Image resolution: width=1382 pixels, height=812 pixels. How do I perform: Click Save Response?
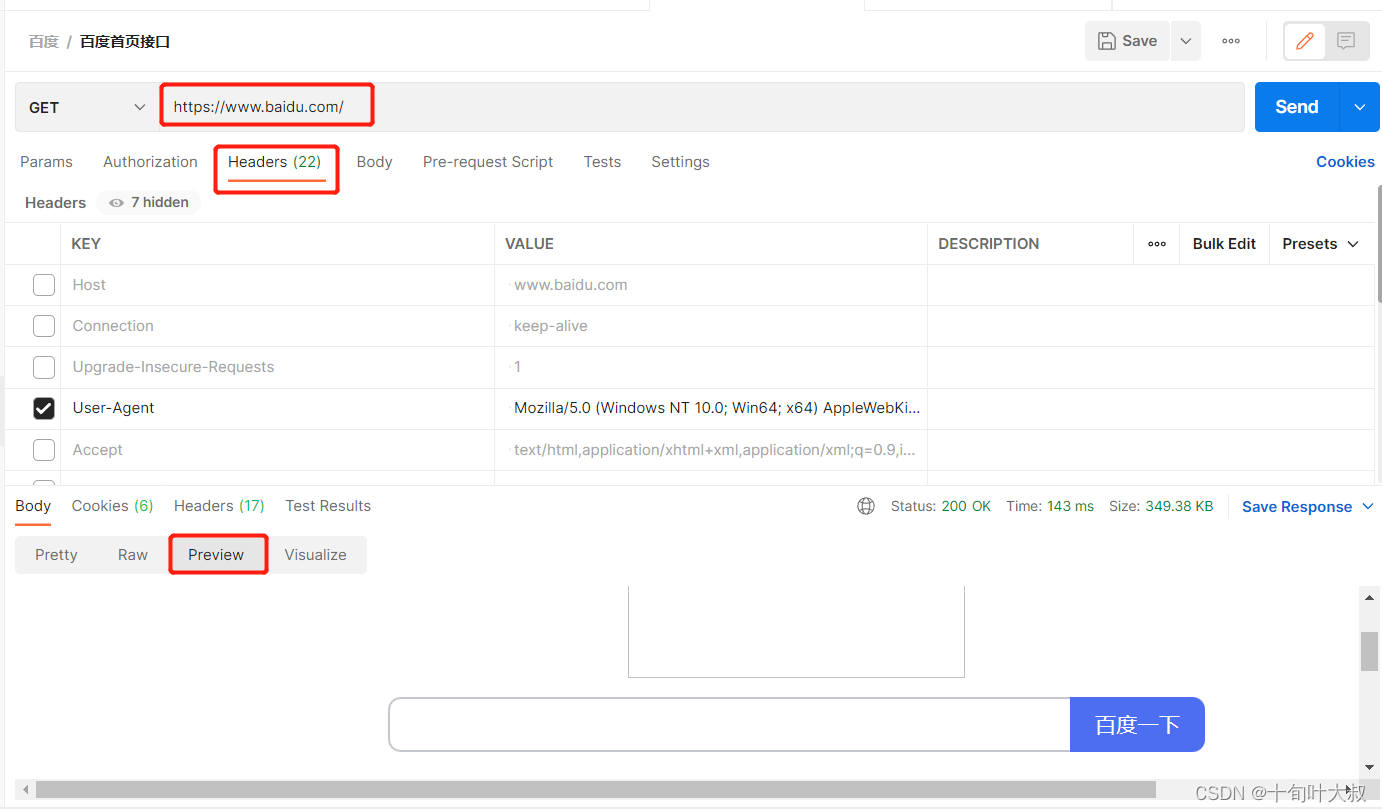1297,507
